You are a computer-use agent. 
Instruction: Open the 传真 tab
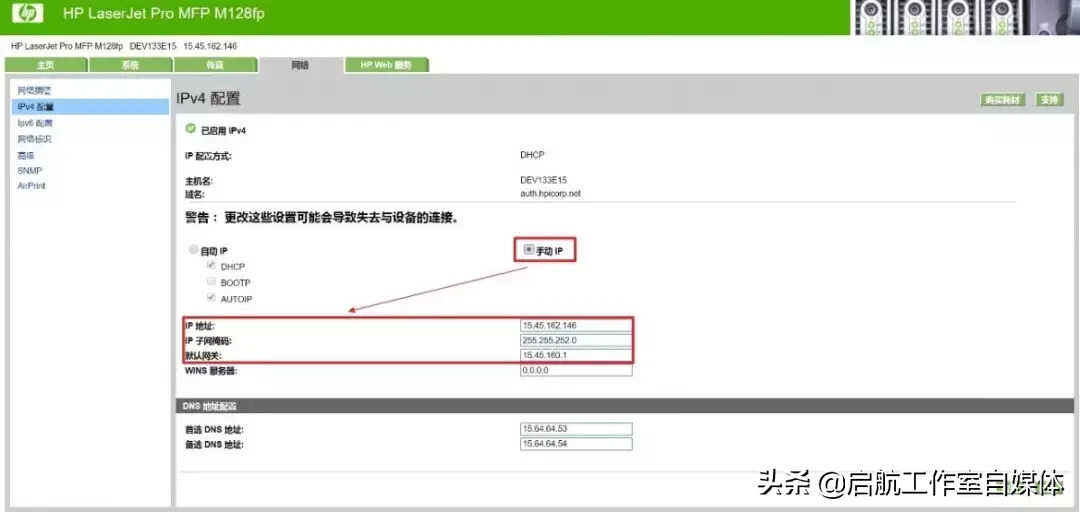(215, 65)
